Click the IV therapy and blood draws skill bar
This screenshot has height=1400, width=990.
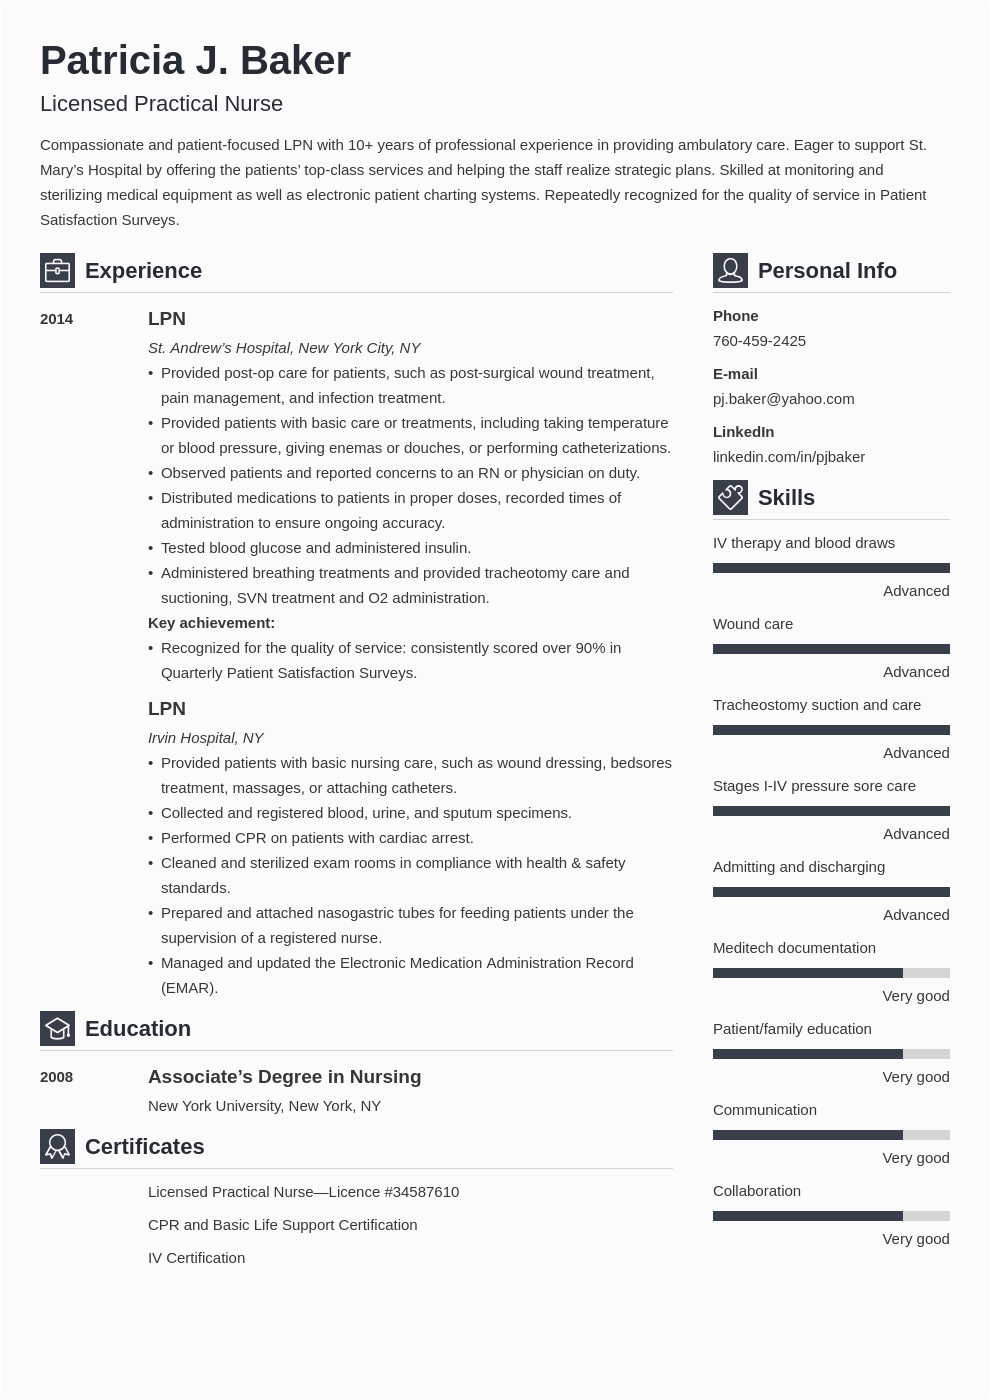point(831,568)
